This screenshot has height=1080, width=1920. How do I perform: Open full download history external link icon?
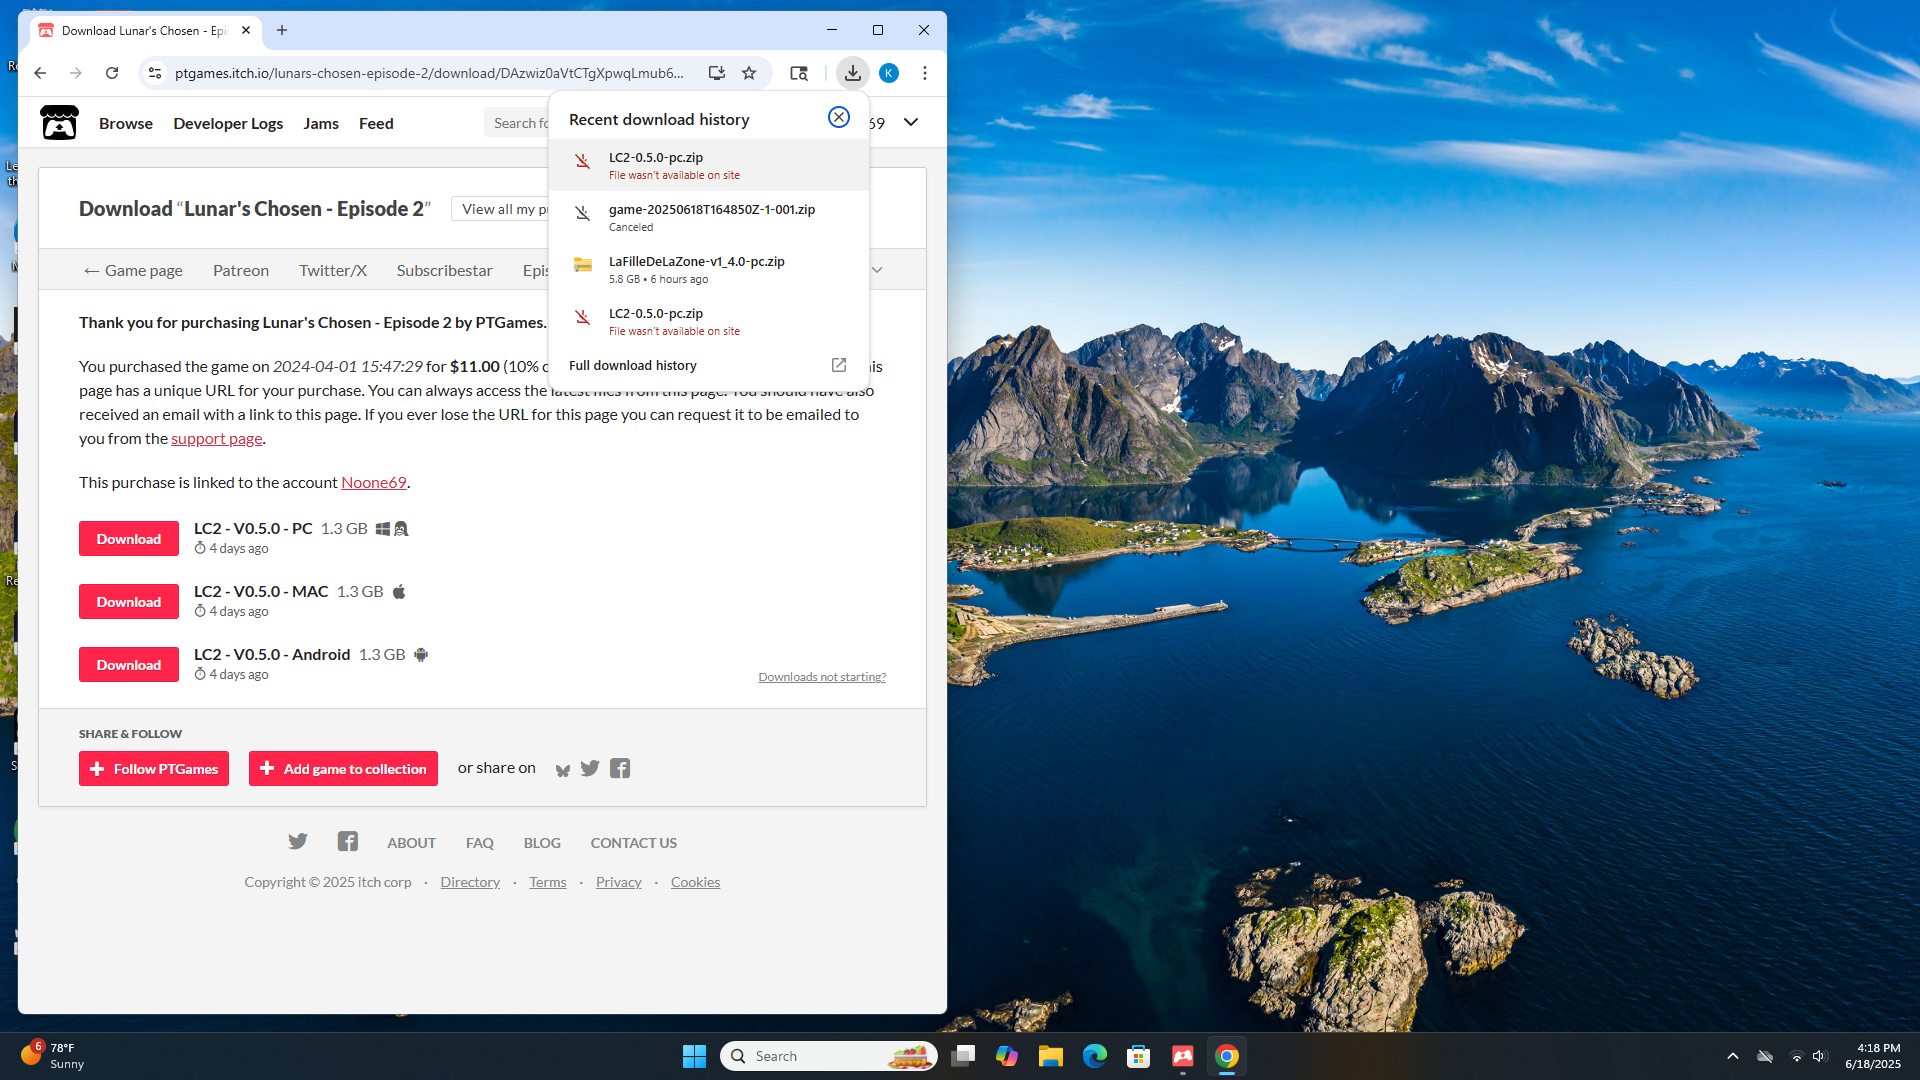tap(839, 365)
